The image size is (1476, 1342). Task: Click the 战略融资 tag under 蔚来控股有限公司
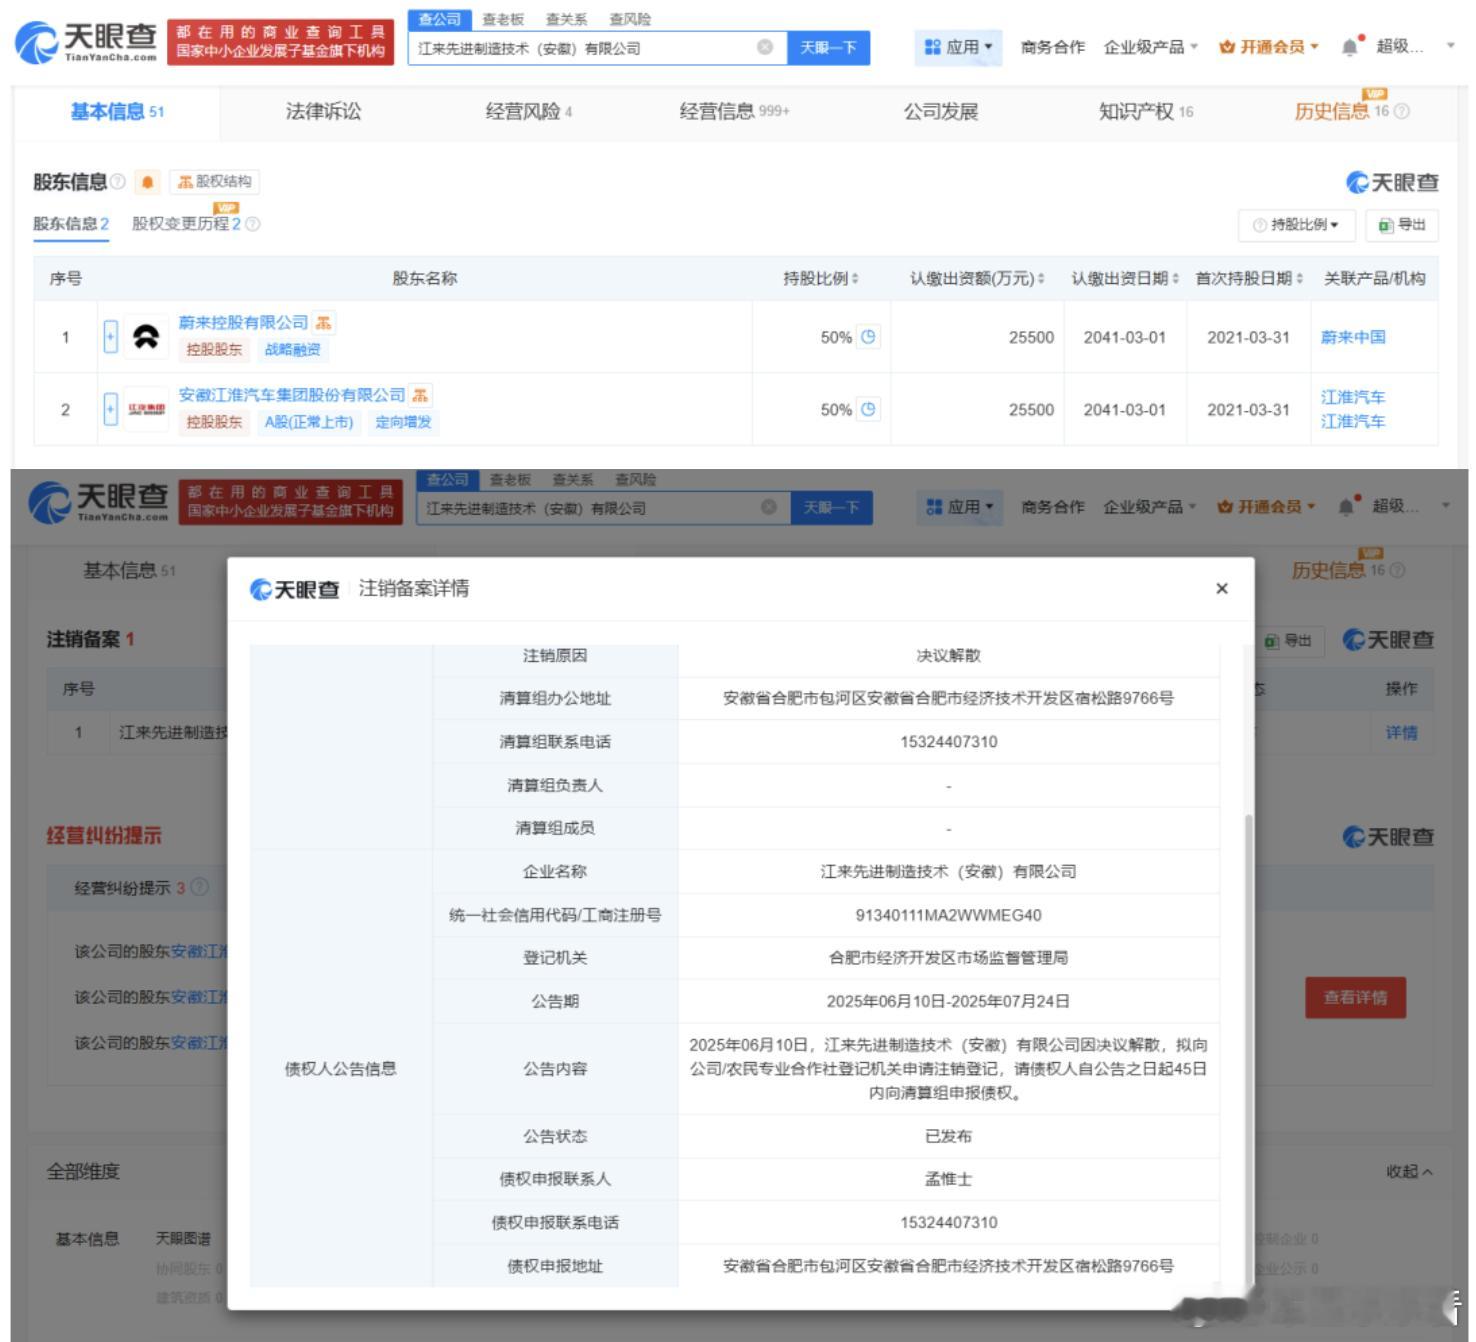coord(292,349)
